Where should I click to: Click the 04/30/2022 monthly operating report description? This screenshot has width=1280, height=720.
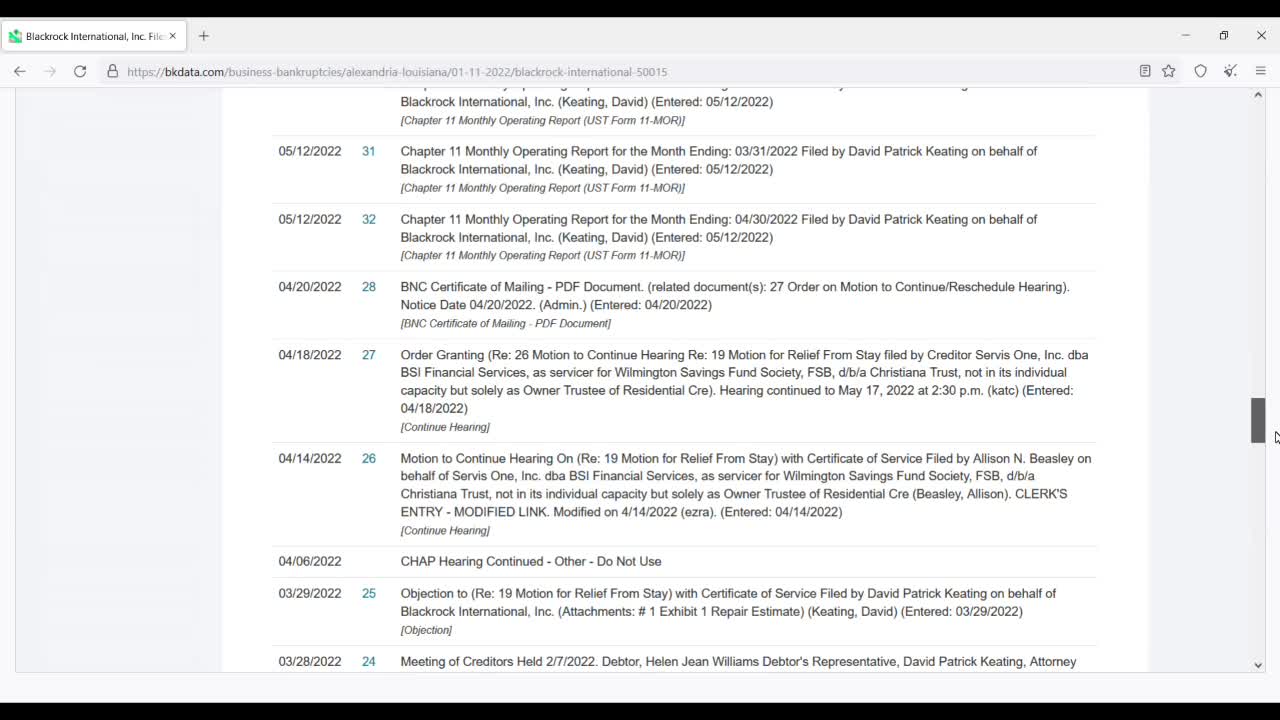click(x=719, y=228)
